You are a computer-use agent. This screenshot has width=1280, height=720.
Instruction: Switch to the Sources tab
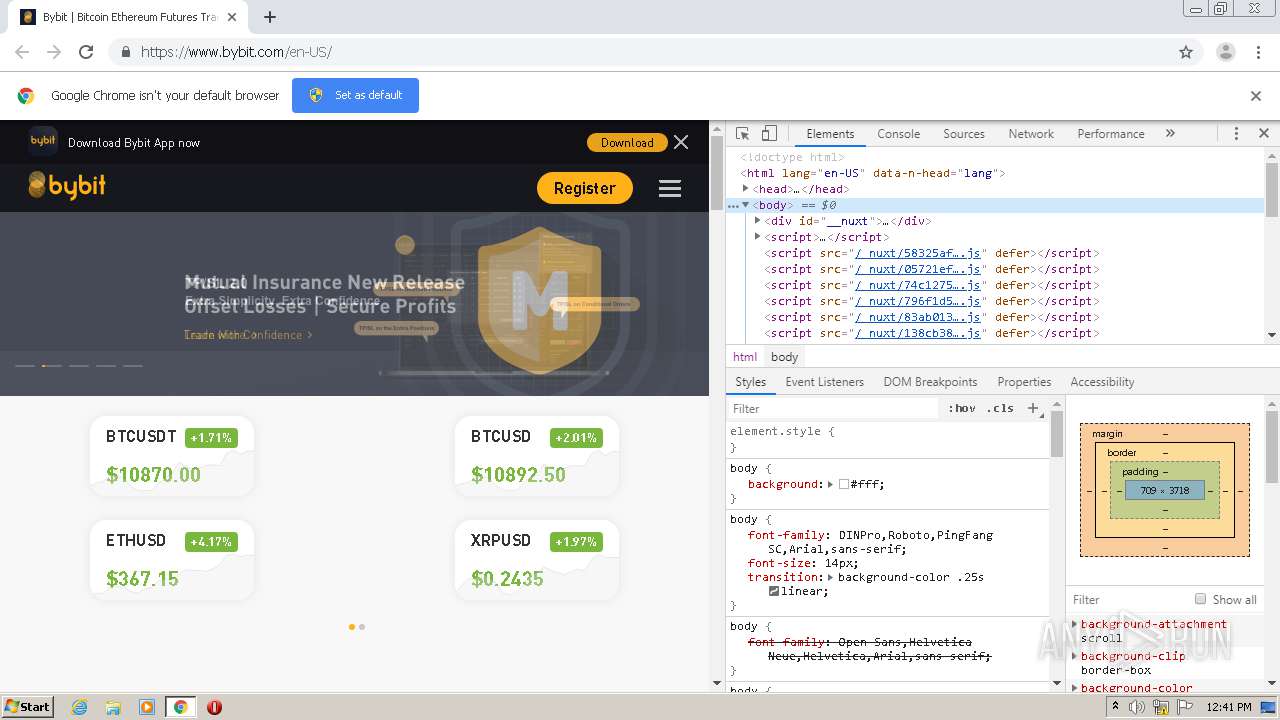964,133
